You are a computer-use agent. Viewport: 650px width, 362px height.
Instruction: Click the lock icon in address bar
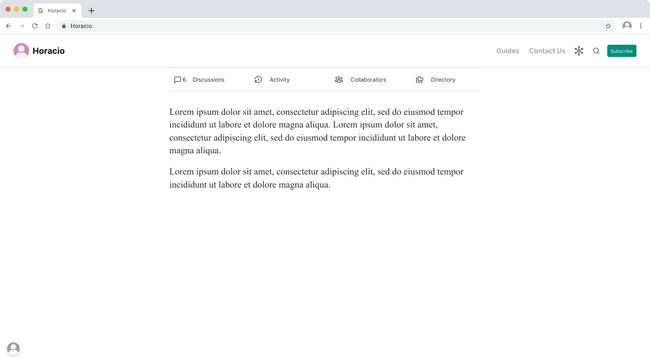pos(64,26)
